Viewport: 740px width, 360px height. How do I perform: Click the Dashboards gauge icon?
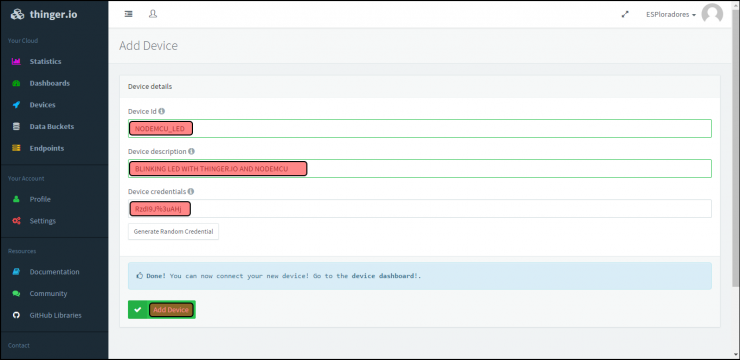[16, 83]
